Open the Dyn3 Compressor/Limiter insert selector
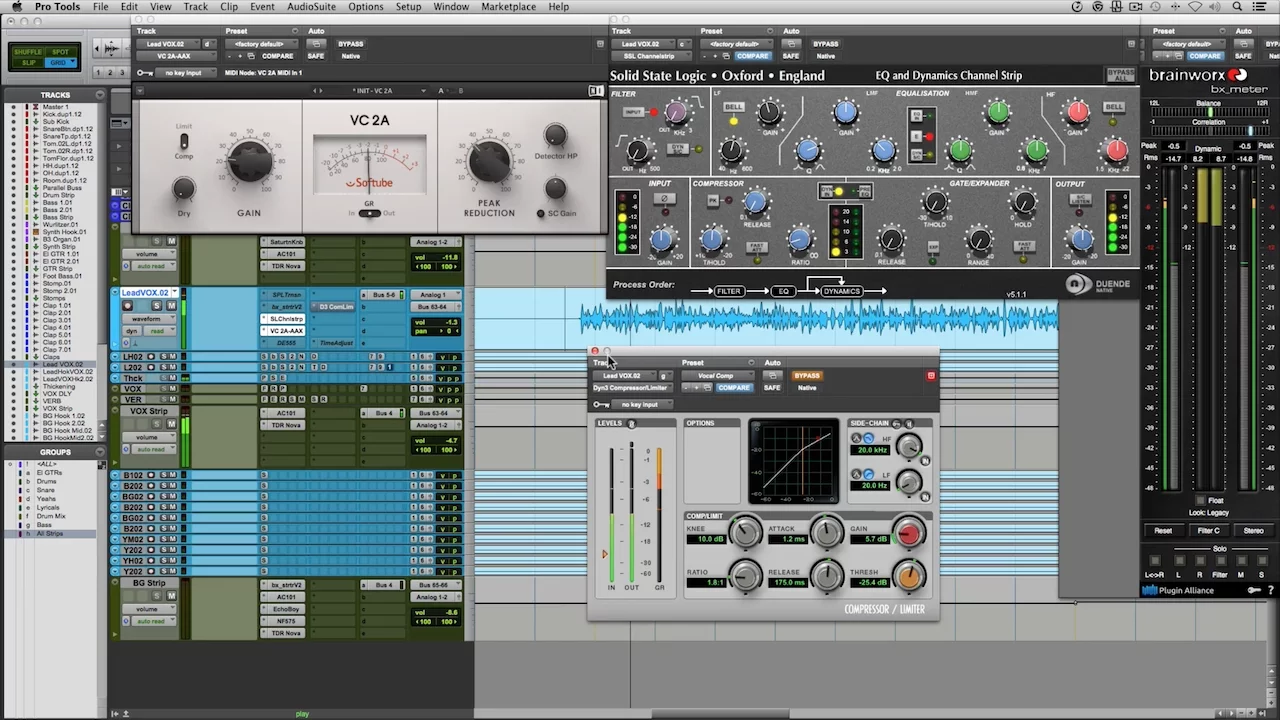The image size is (1280, 720). pos(631,388)
